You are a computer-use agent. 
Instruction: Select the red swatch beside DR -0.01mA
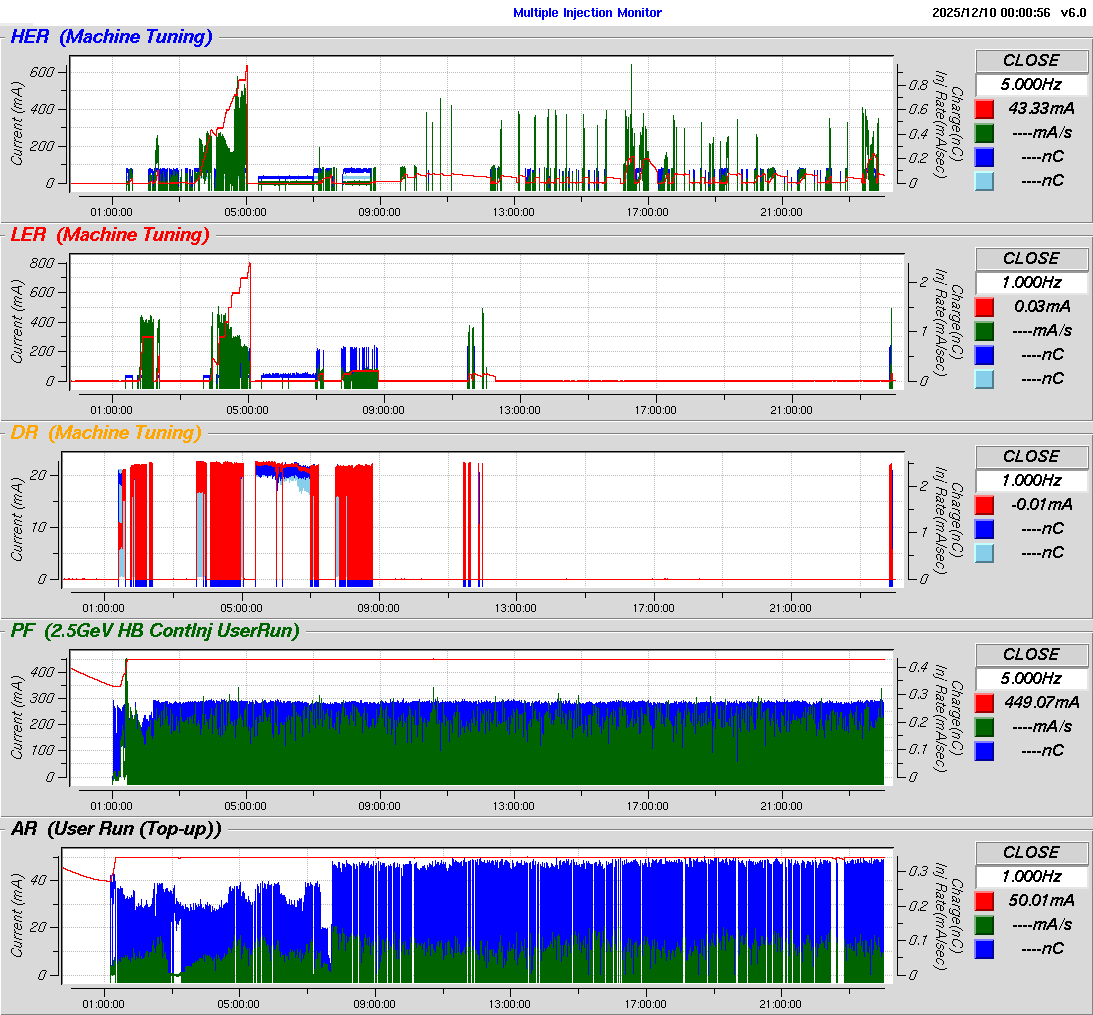click(985, 505)
